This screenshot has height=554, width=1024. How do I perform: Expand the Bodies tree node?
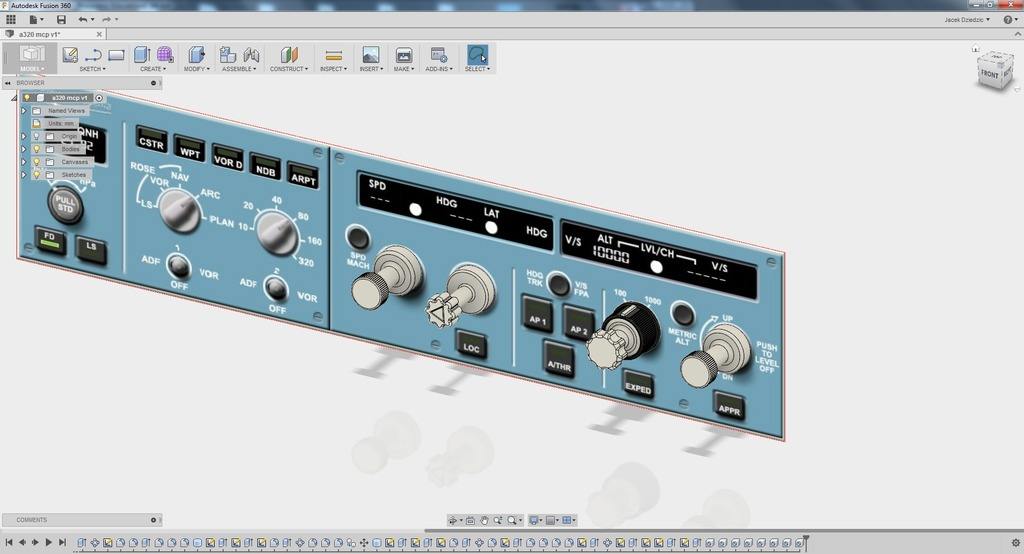[24, 149]
